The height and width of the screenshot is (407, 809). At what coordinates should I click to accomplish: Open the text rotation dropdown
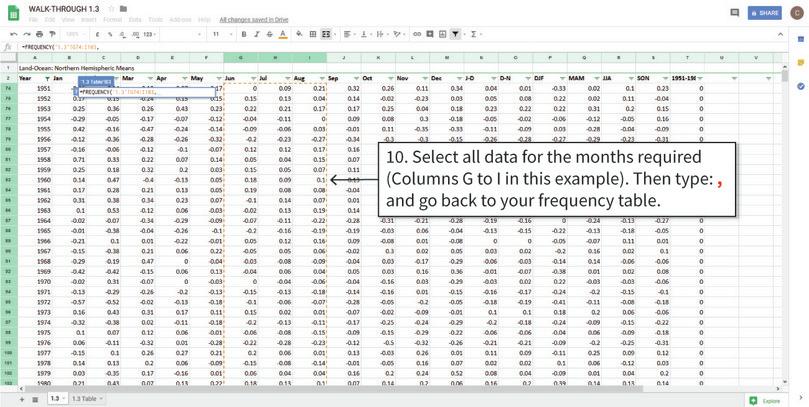point(399,34)
